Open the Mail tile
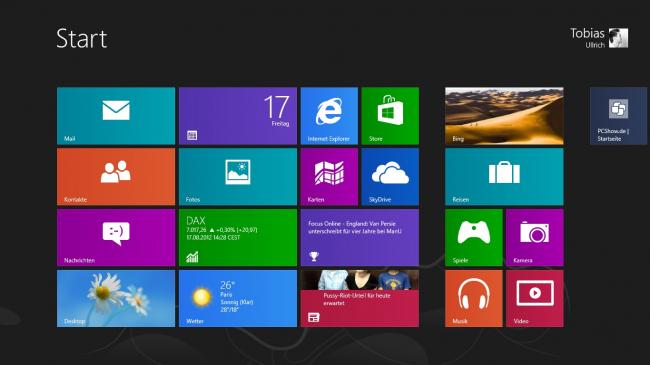650x365 pixels. [116, 116]
